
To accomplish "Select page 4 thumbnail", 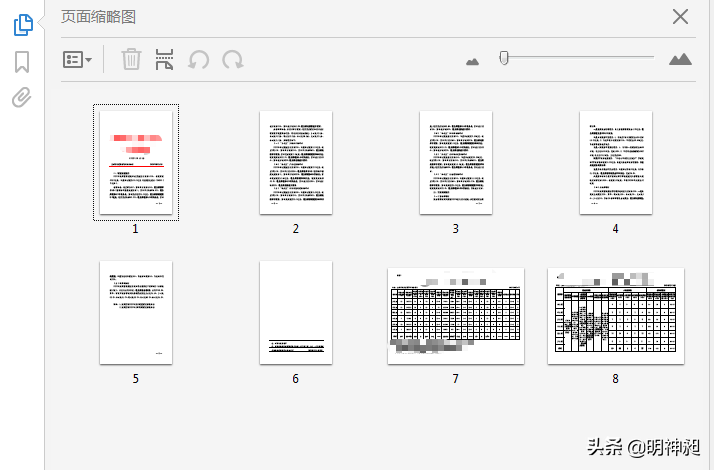I will 616,163.
